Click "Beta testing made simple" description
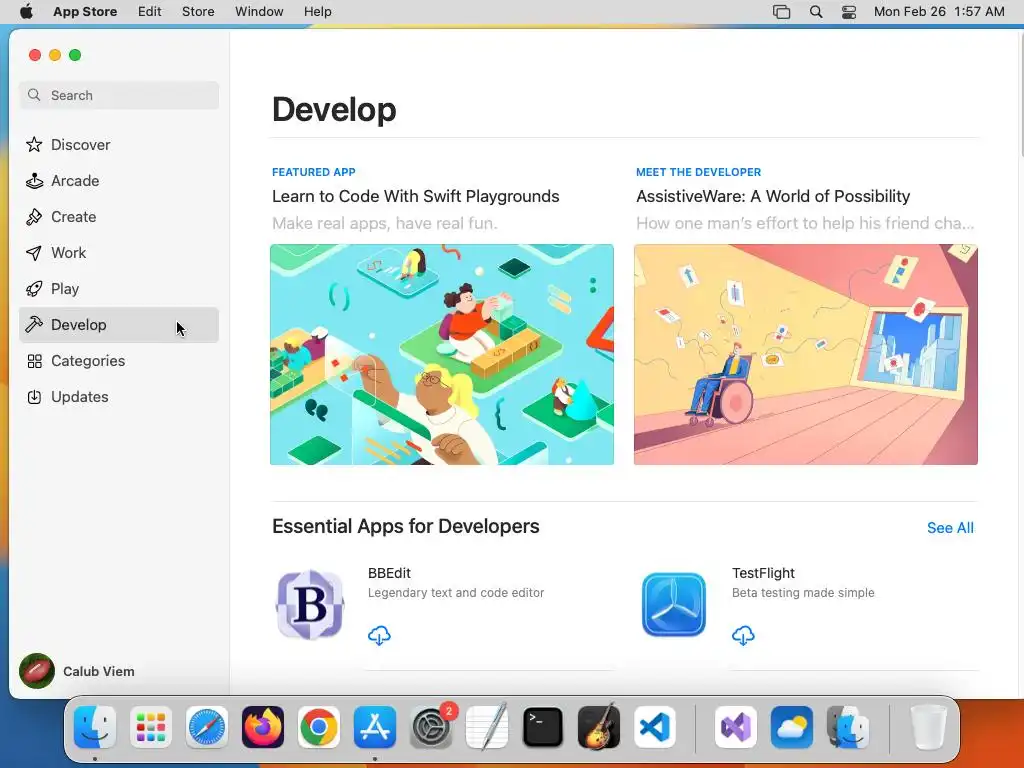The width and height of the screenshot is (1024, 768). pyautogui.click(x=803, y=593)
